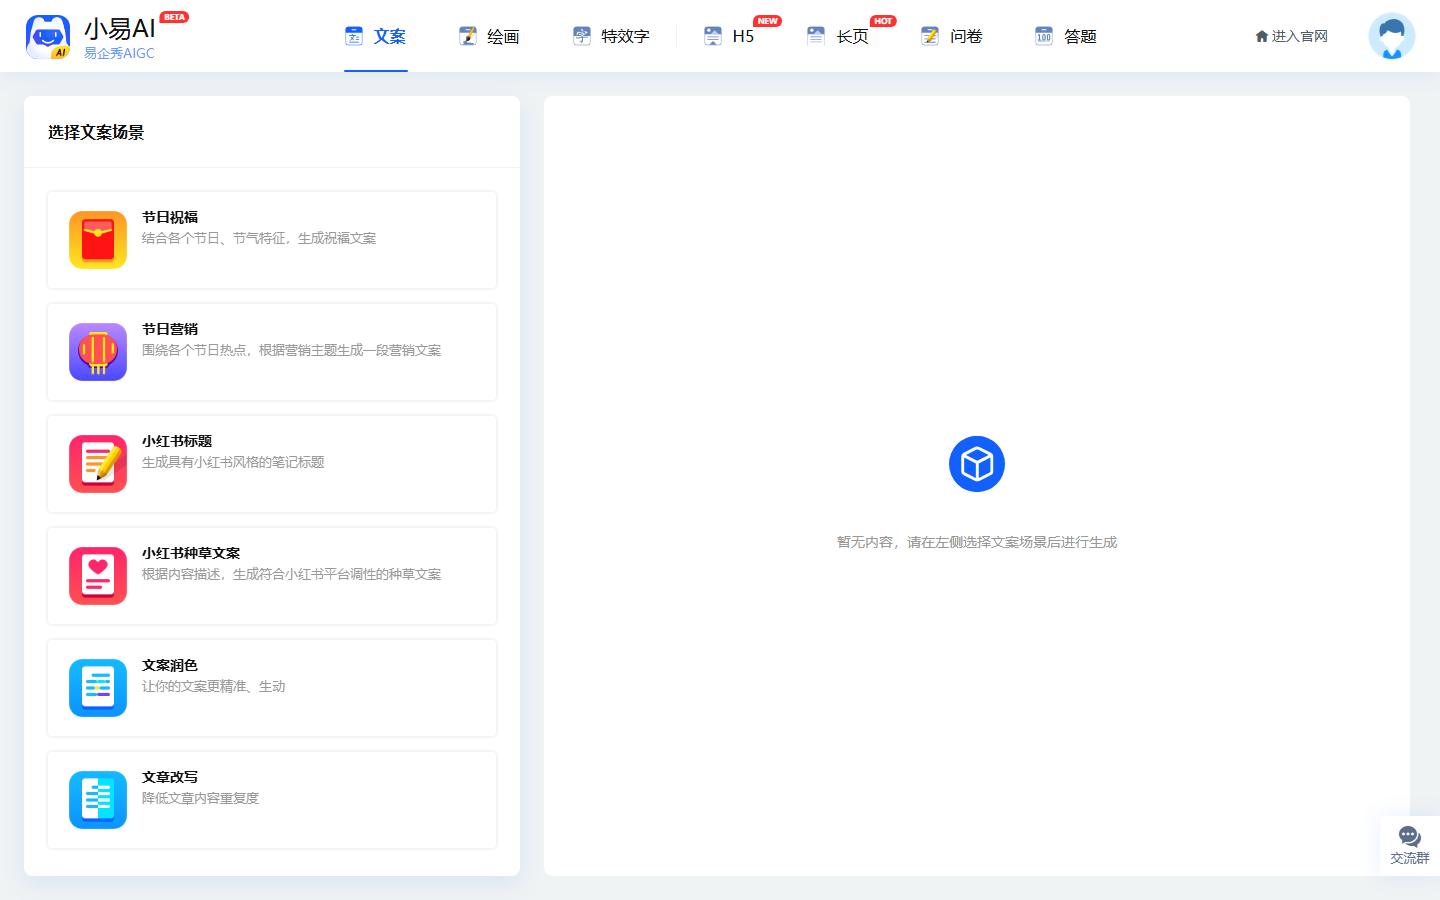This screenshot has height=900, width=1440.
Task: Pick the 小红书标题 scenario title
Action: [x=177, y=441]
